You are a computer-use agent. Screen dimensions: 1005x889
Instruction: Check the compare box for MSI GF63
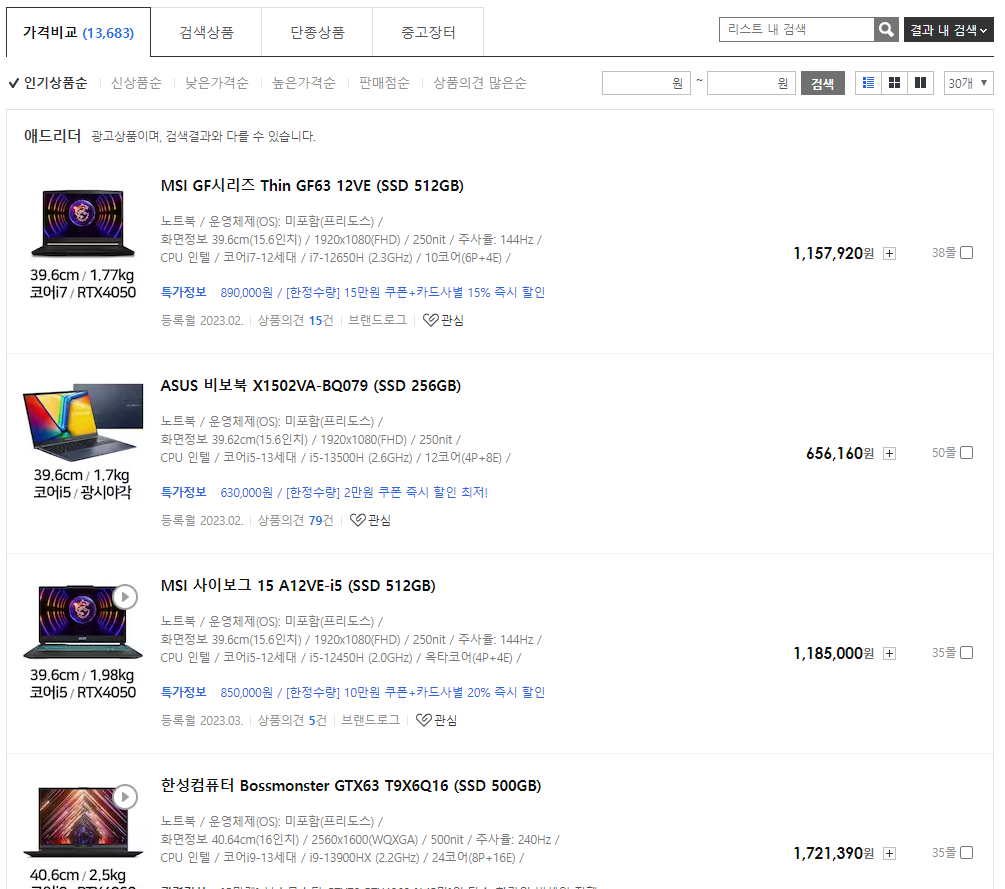click(967, 253)
